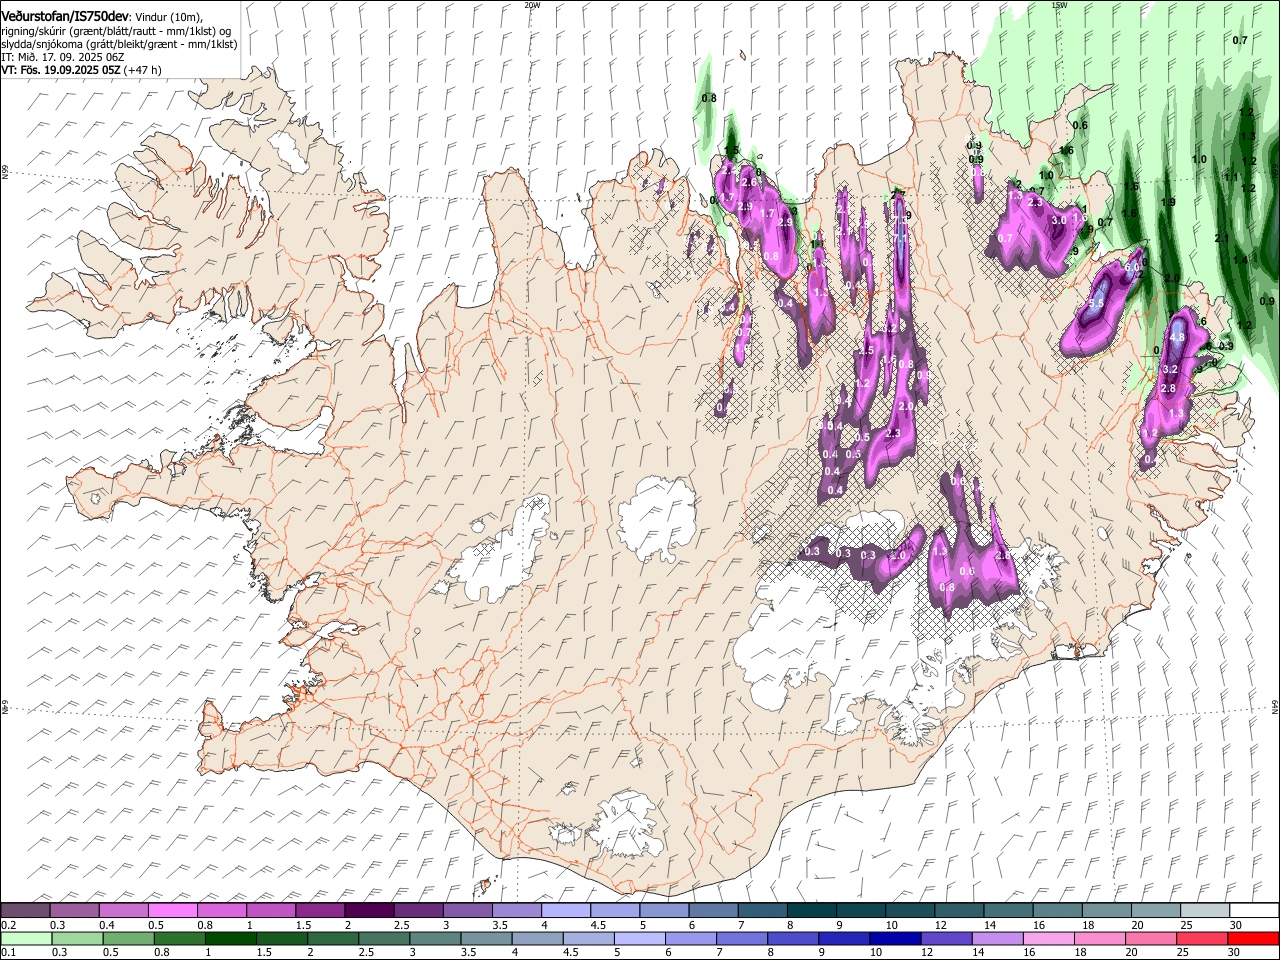This screenshot has width=1280, height=960.
Task: Click the 20–25 rose pink lower legend swatch
Action: pyautogui.click(x=1151, y=938)
